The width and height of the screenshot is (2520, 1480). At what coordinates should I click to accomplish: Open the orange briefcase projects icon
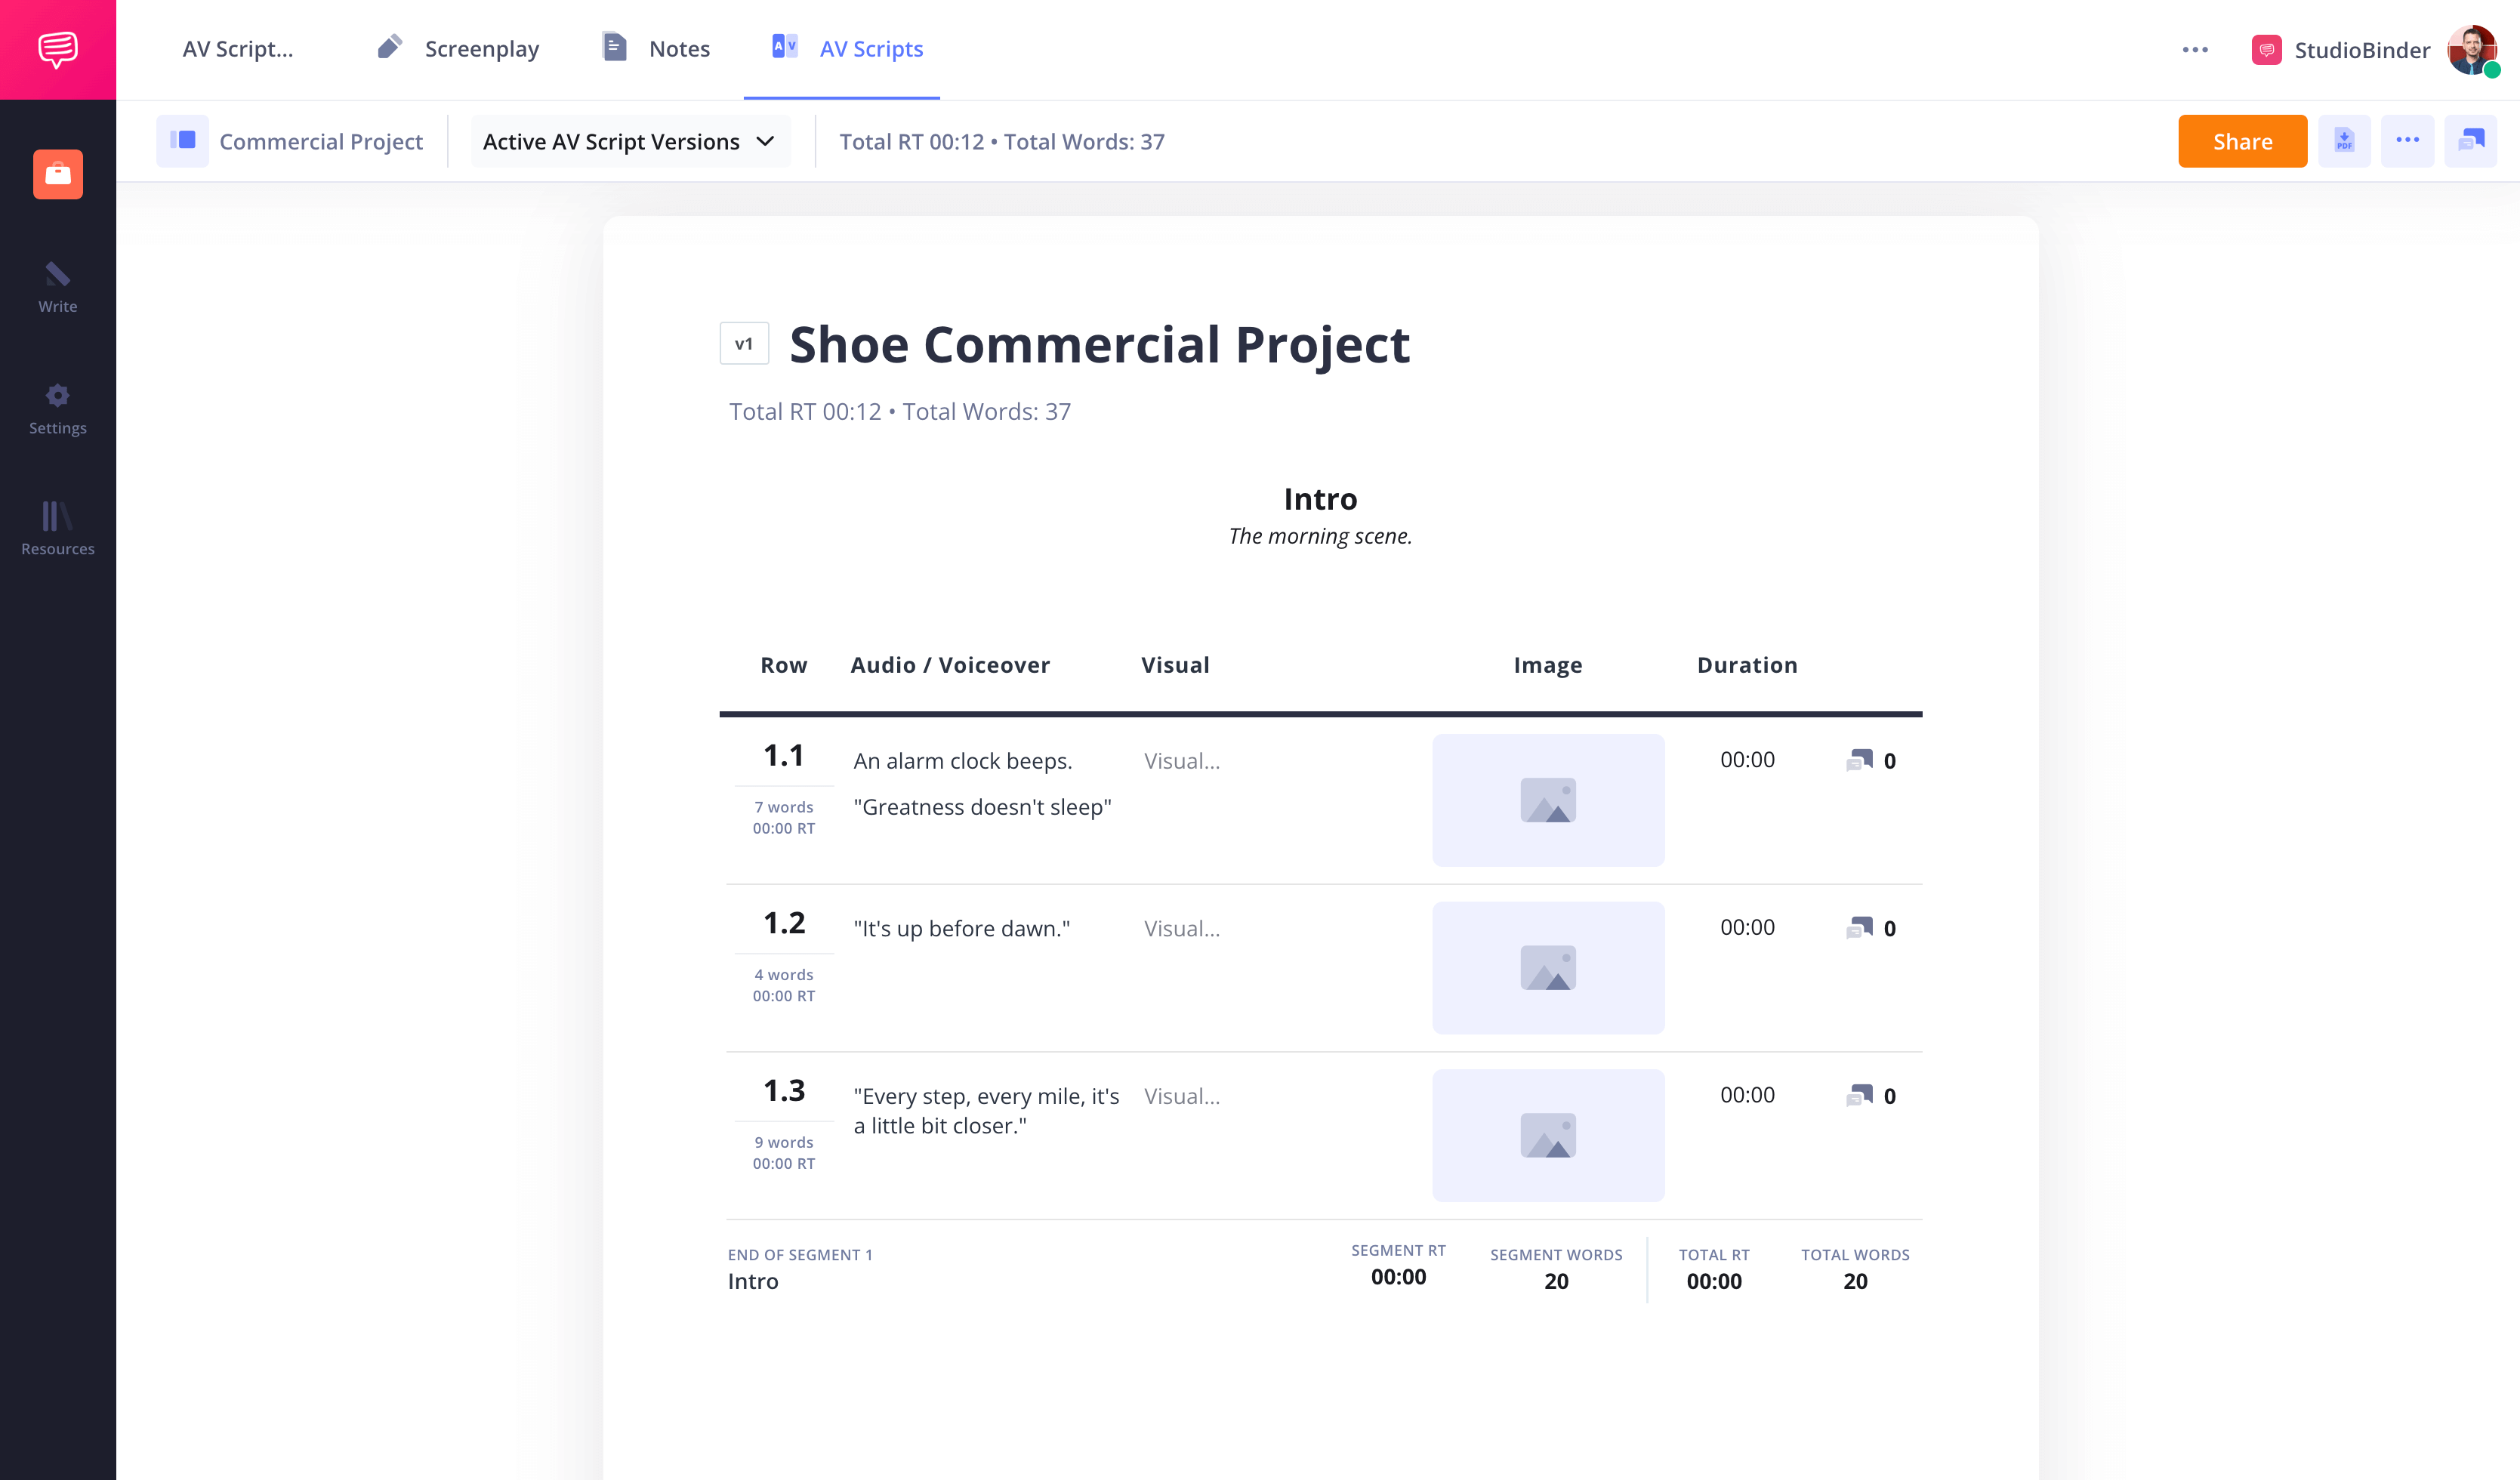pyautogui.click(x=57, y=174)
